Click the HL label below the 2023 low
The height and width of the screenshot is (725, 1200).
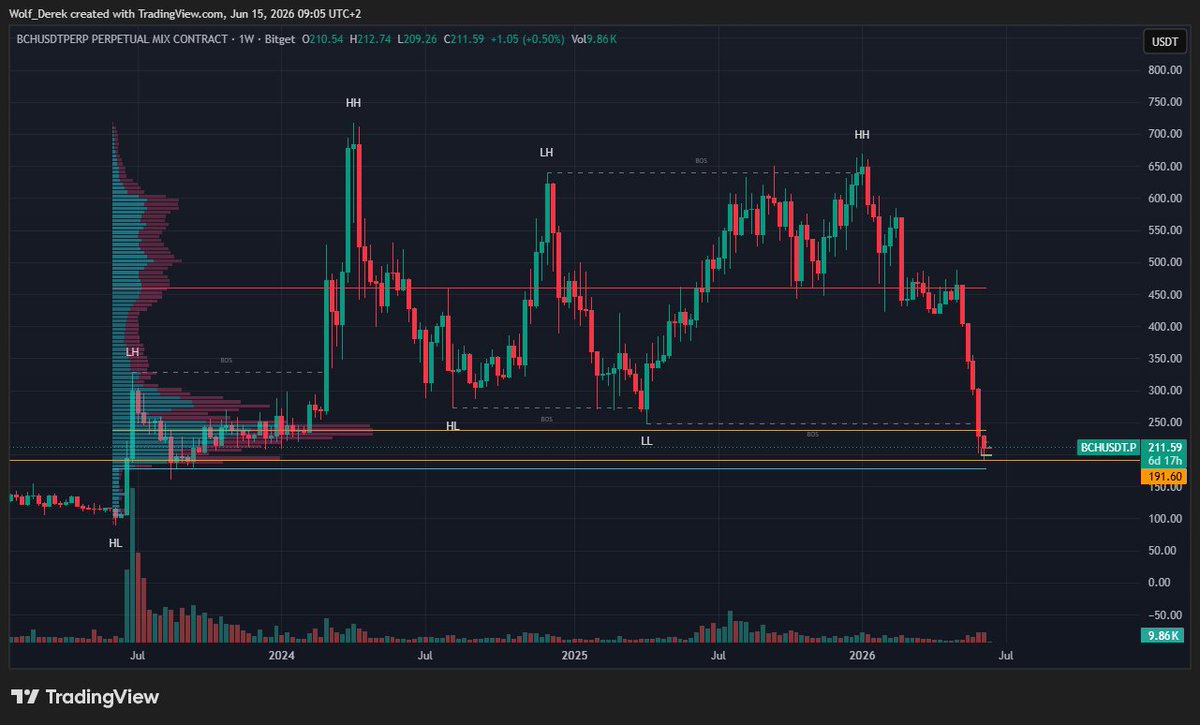click(x=115, y=543)
